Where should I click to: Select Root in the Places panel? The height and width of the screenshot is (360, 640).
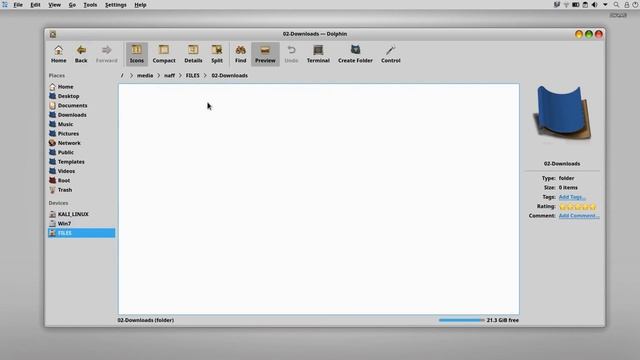81,180
